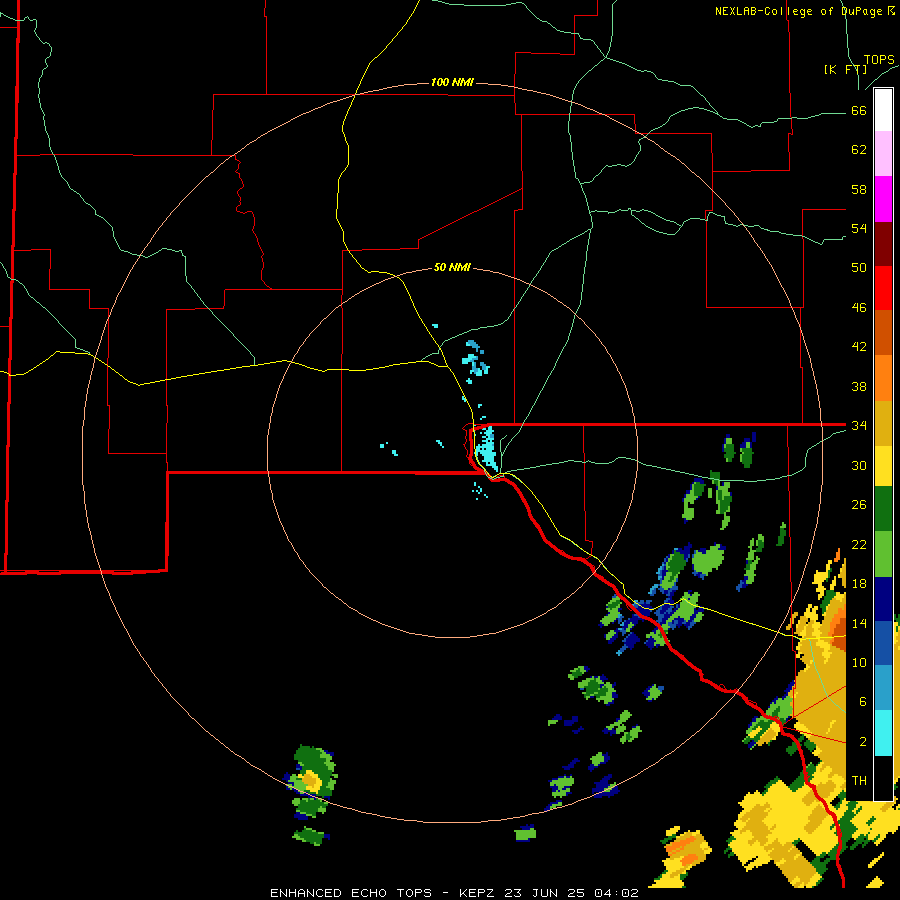900x900 pixels.
Task: Click the KEPZ station identifier
Action: click(x=478, y=893)
